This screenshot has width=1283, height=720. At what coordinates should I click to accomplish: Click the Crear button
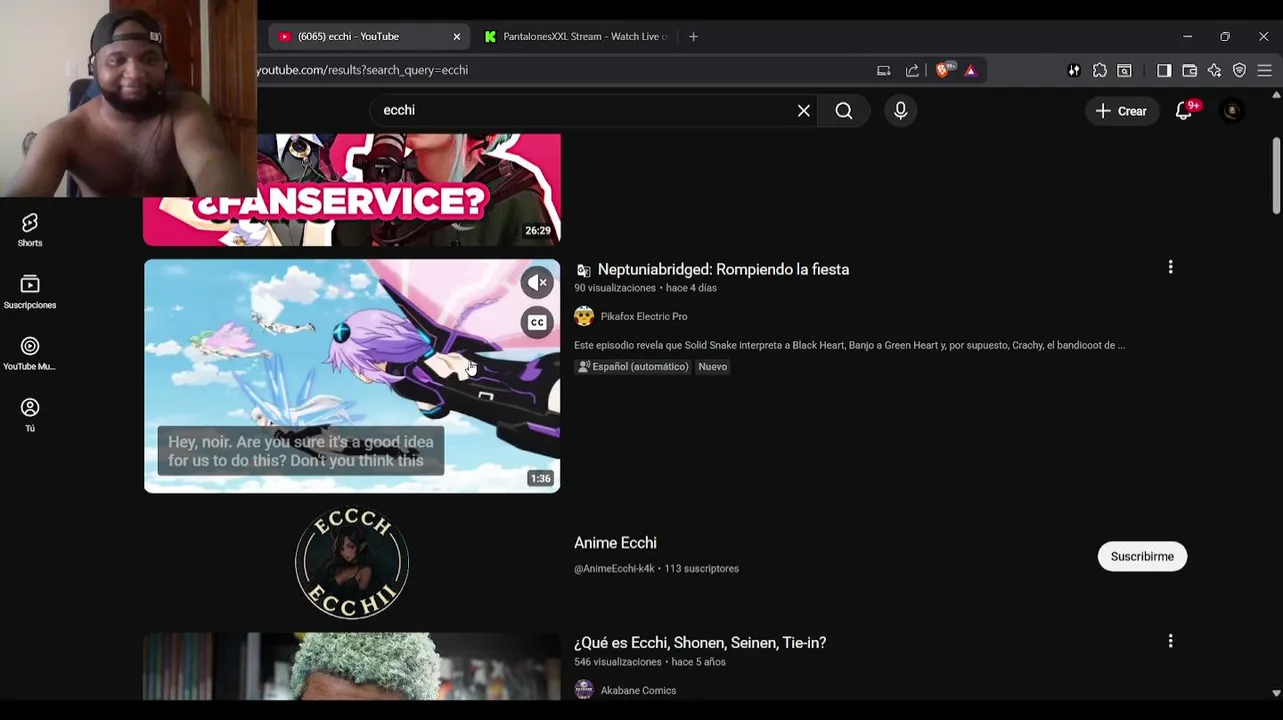(x=1121, y=111)
